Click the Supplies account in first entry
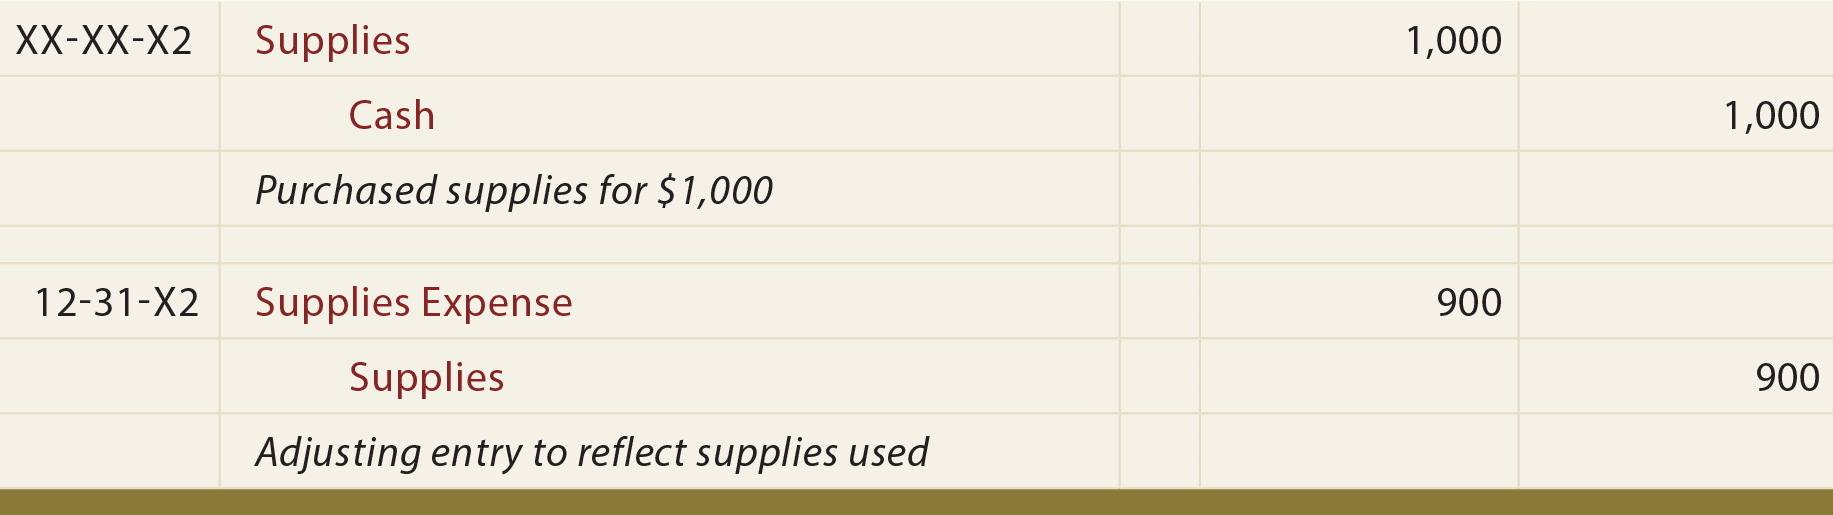This screenshot has width=1833, height=515. [x=332, y=41]
